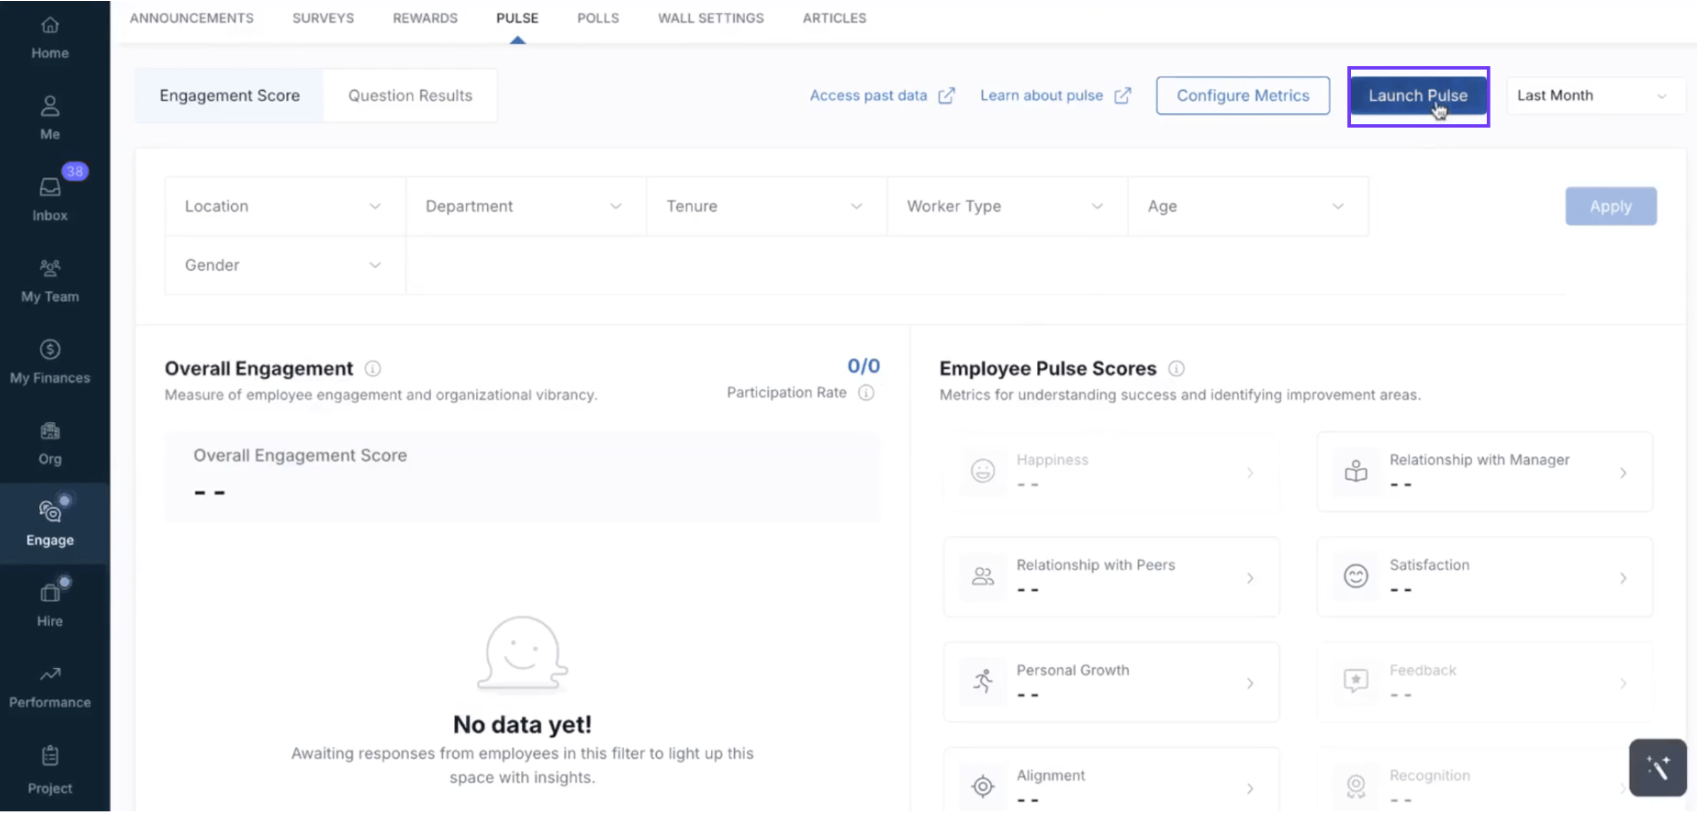Image resolution: width=1697 pixels, height=813 pixels.
Task: Go to My Team section
Action: tap(50, 280)
